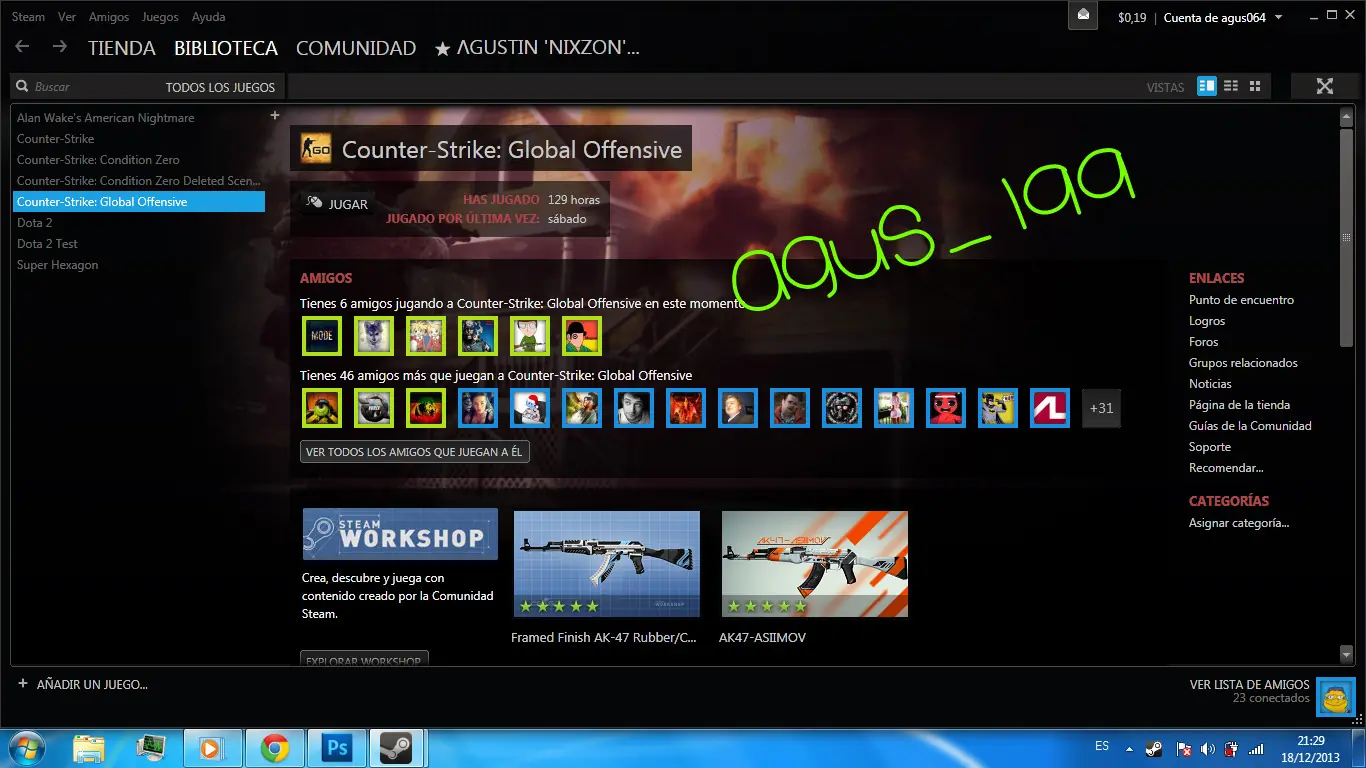Open the Noticias link
Screen dimensions: 1366x768
coord(1210,384)
